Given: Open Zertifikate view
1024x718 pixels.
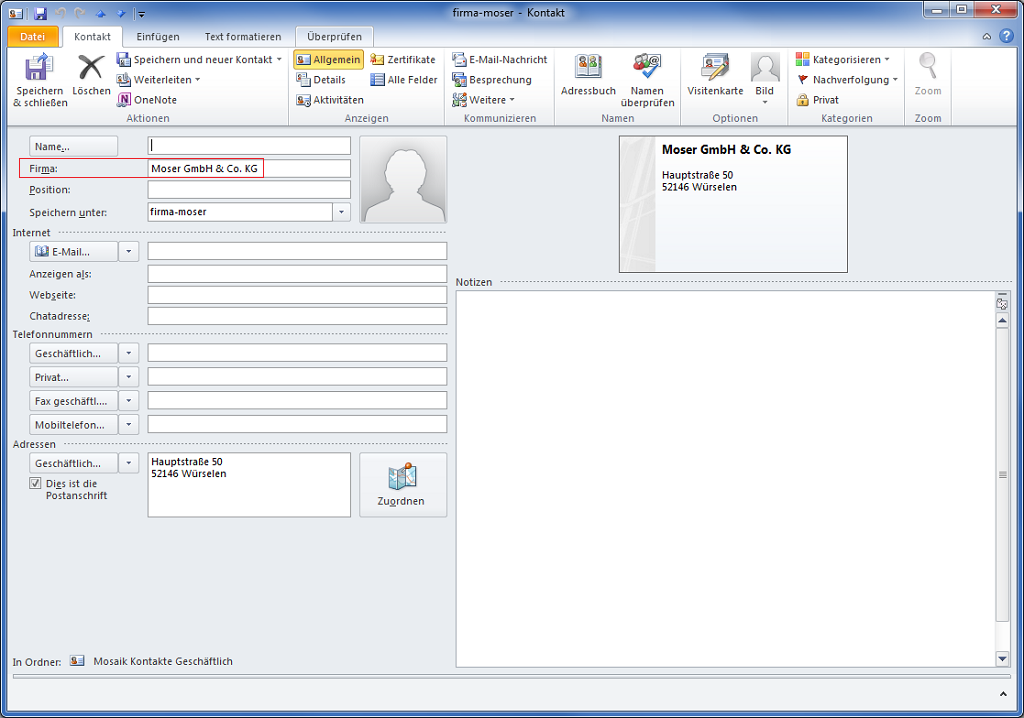Looking at the screenshot, I should click(x=403, y=59).
